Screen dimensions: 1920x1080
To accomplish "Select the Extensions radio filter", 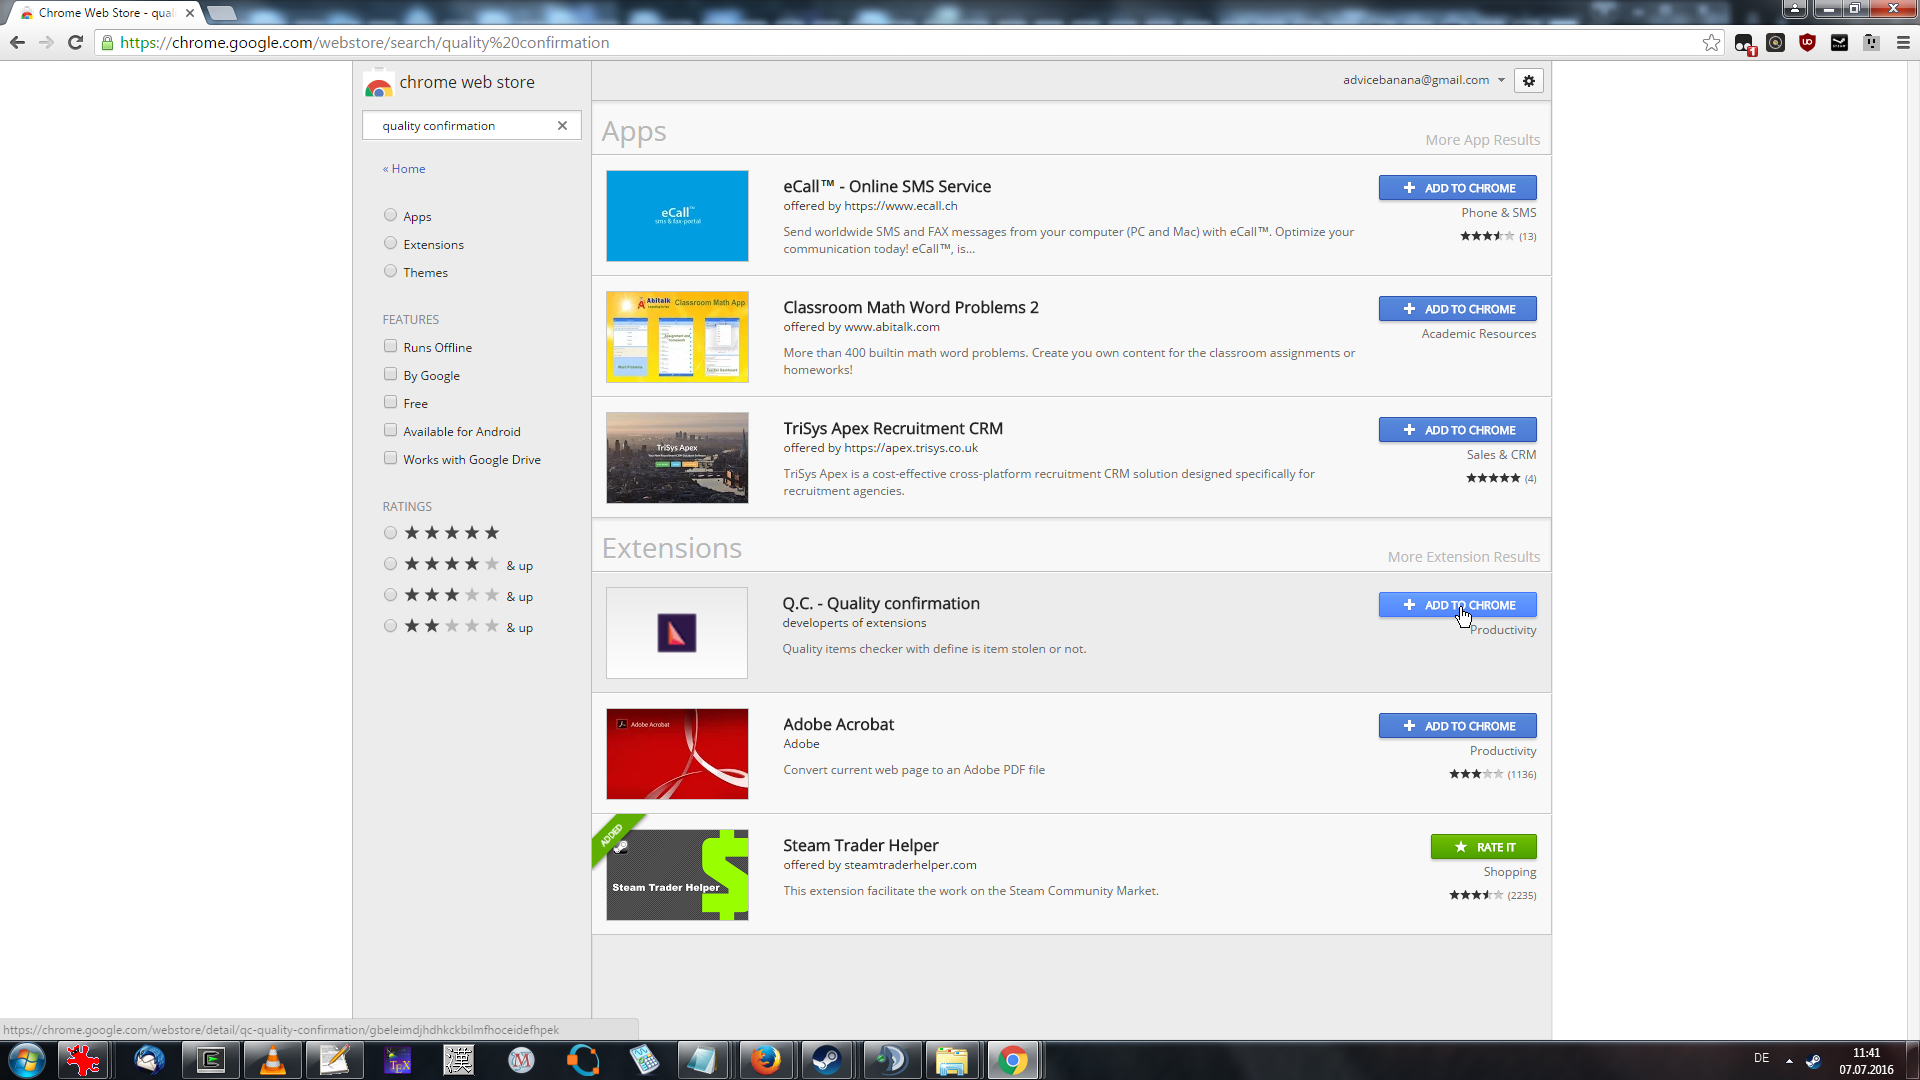I will [390, 244].
